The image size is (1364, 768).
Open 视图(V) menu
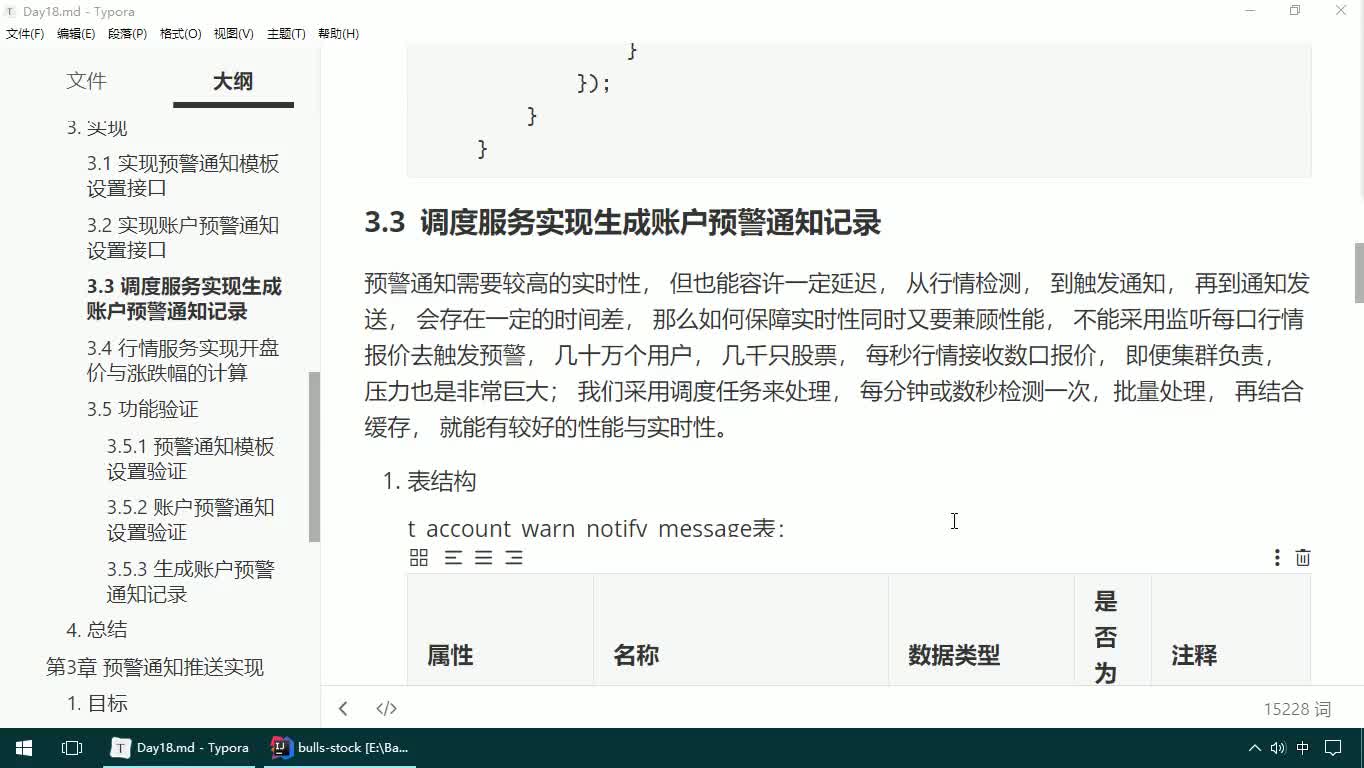point(233,33)
